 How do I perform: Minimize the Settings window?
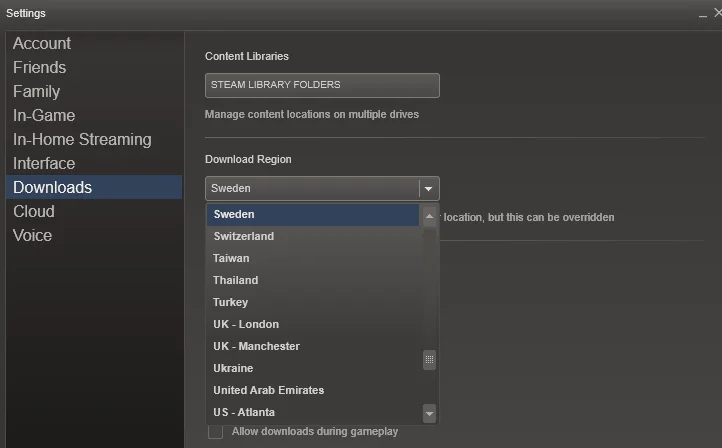[x=703, y=14]
